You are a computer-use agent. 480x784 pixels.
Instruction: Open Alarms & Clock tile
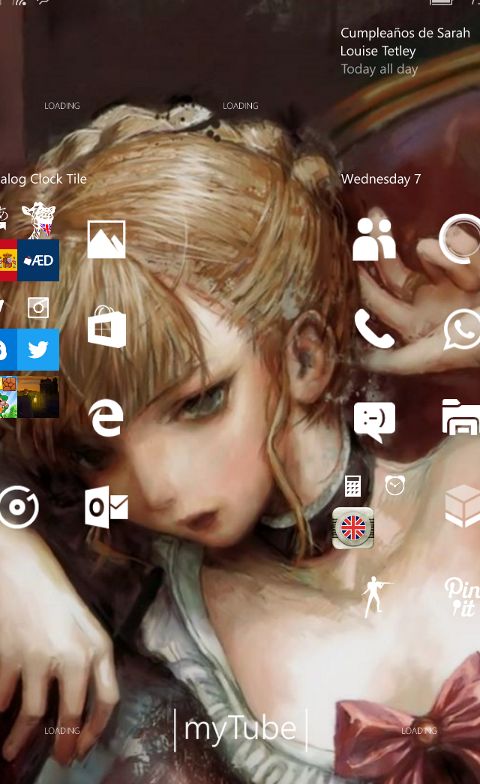point(395,486)
